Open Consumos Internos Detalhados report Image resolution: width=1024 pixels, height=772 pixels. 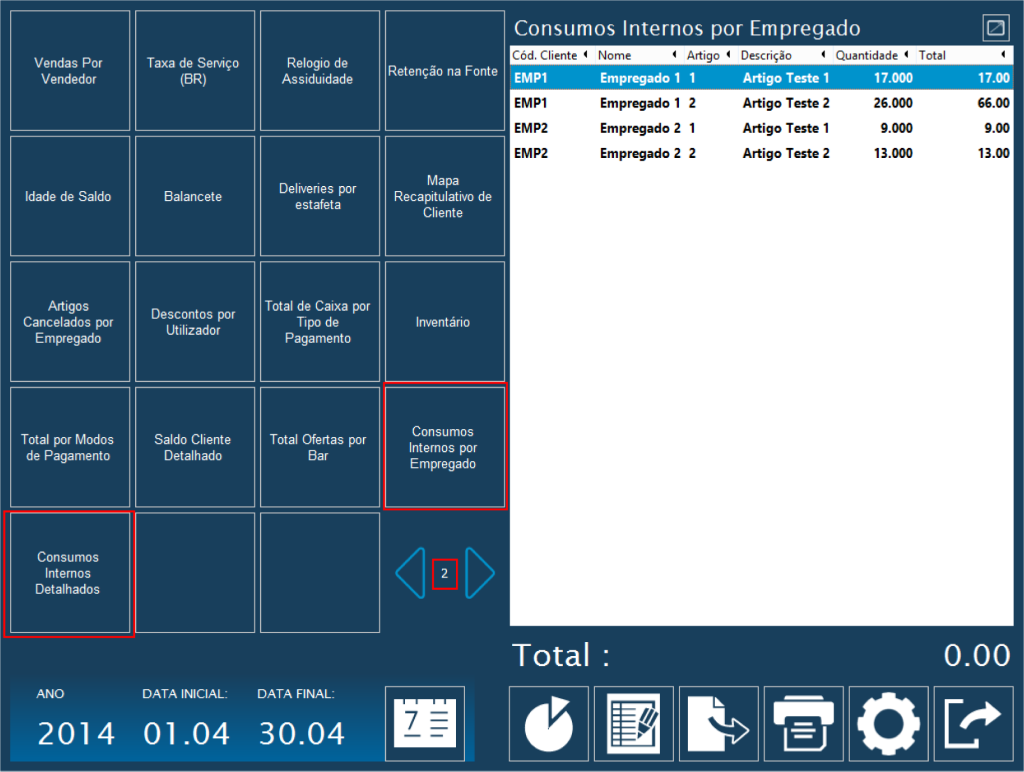pos(70,574)
